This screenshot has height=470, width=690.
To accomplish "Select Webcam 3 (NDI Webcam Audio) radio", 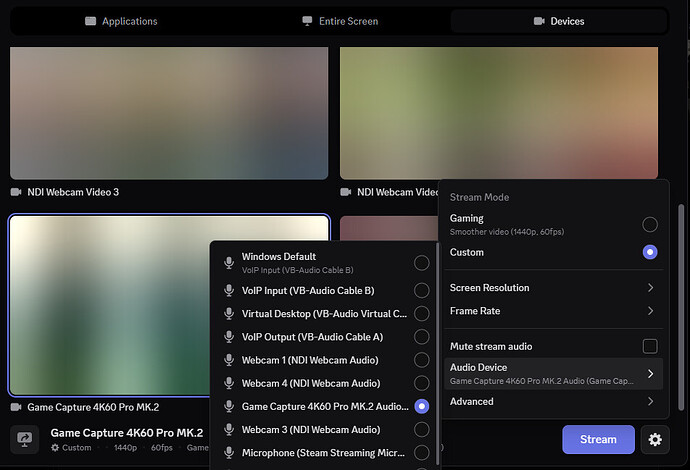I will click(421, 430).
